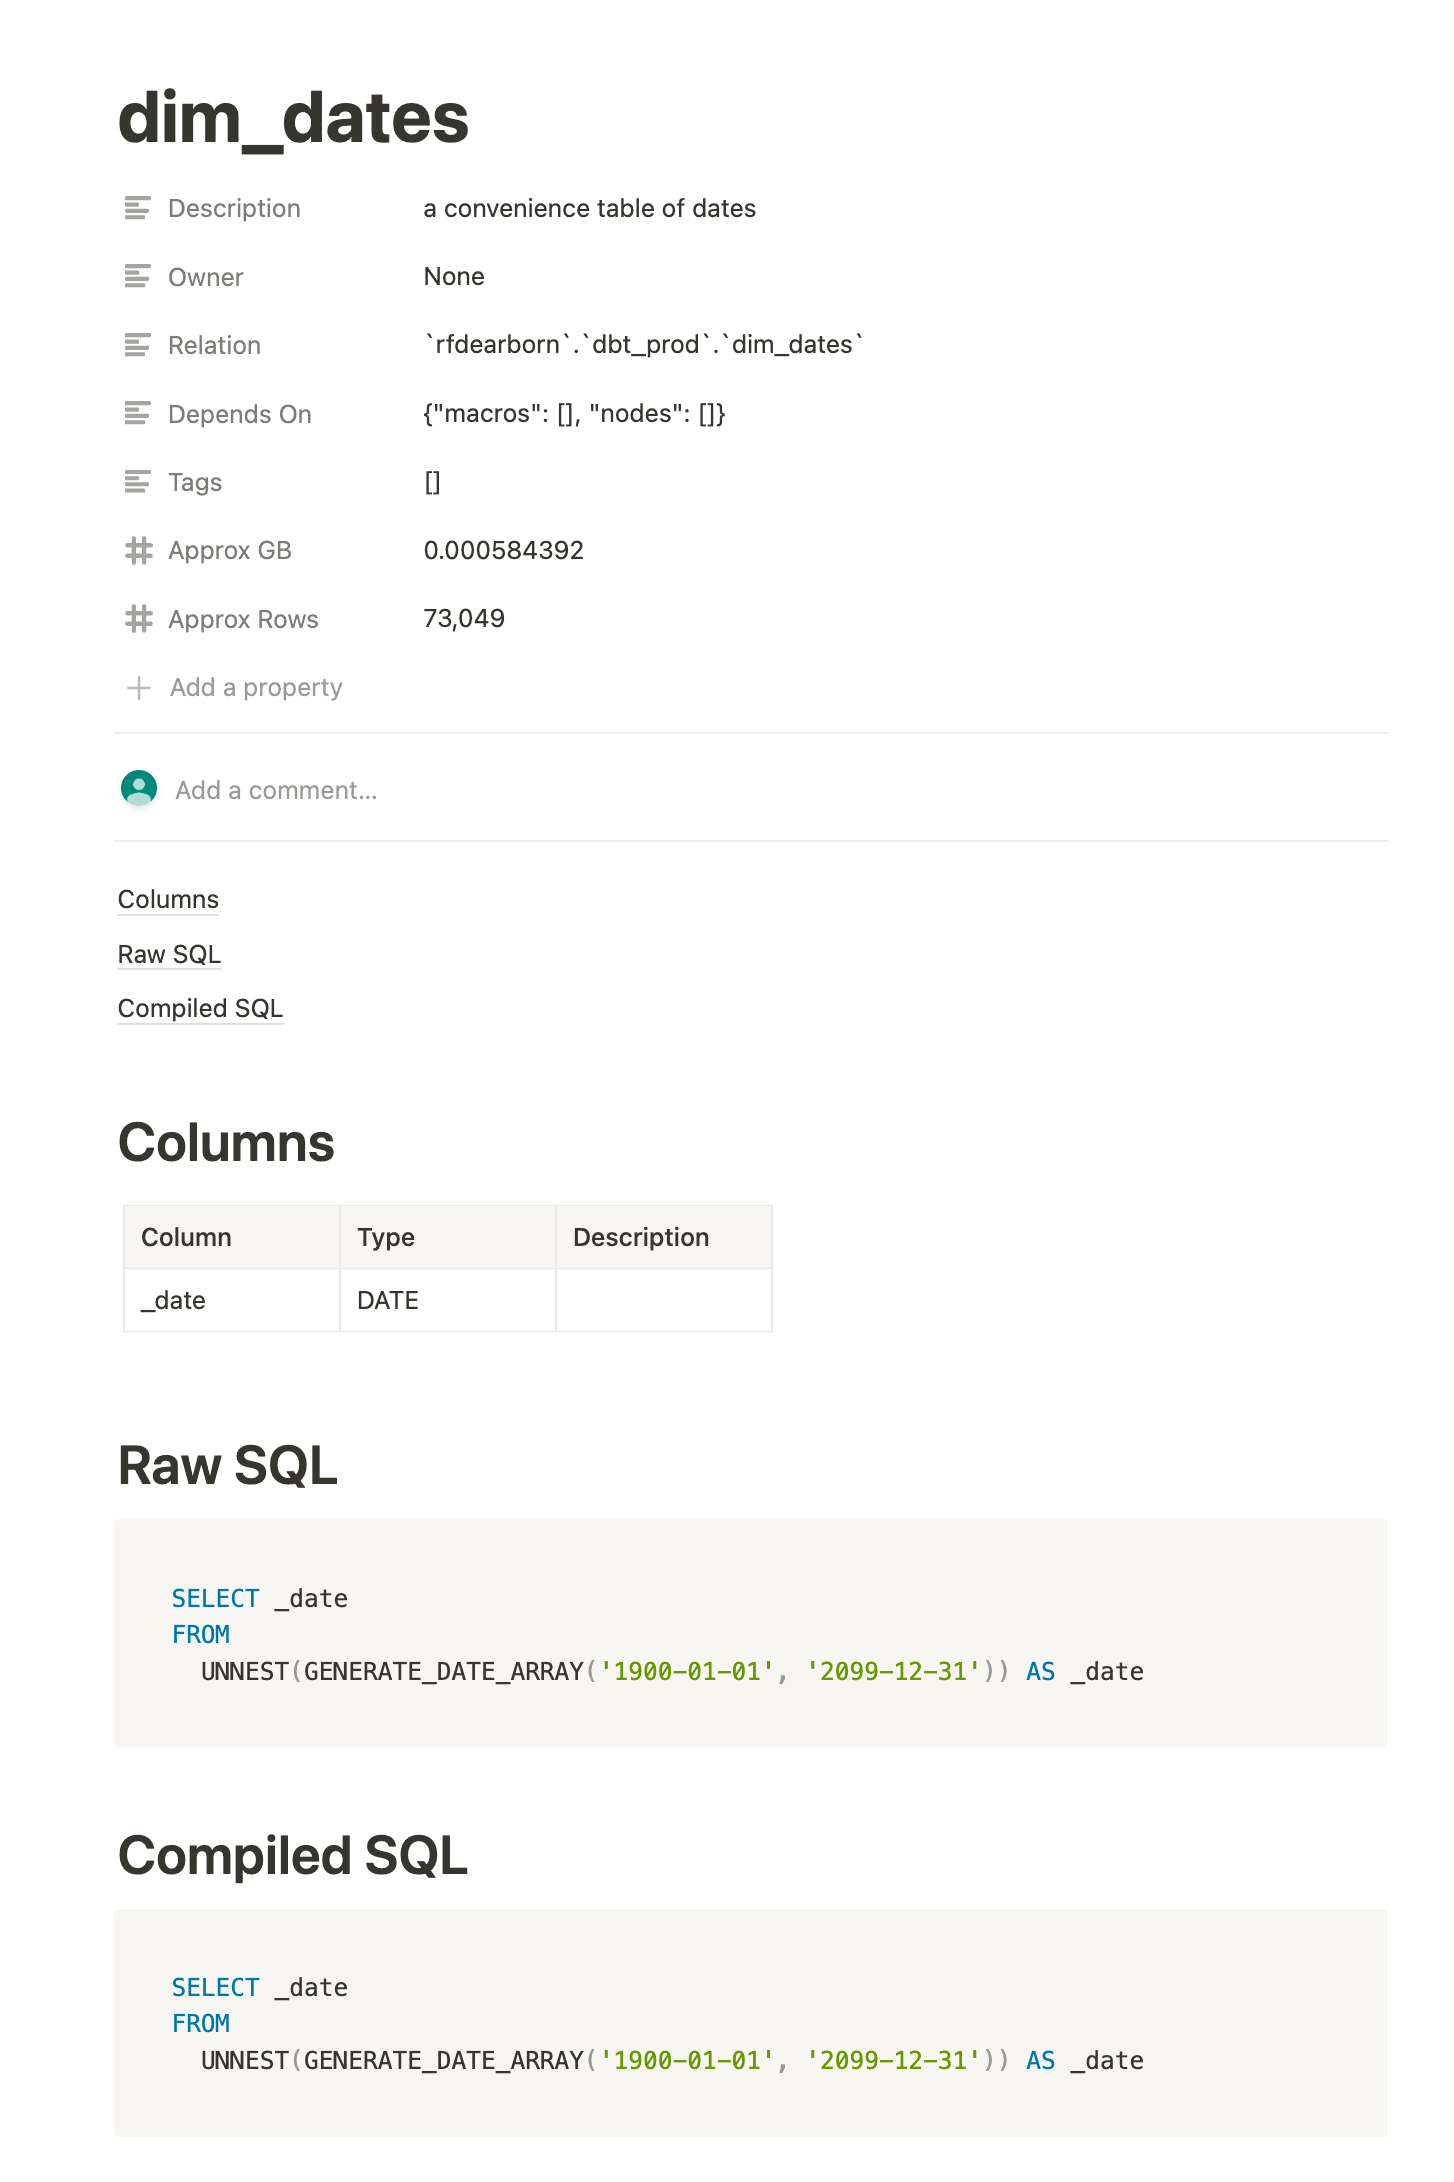Open the Raw SQL table-of-contents link

[x=169, y=954]
